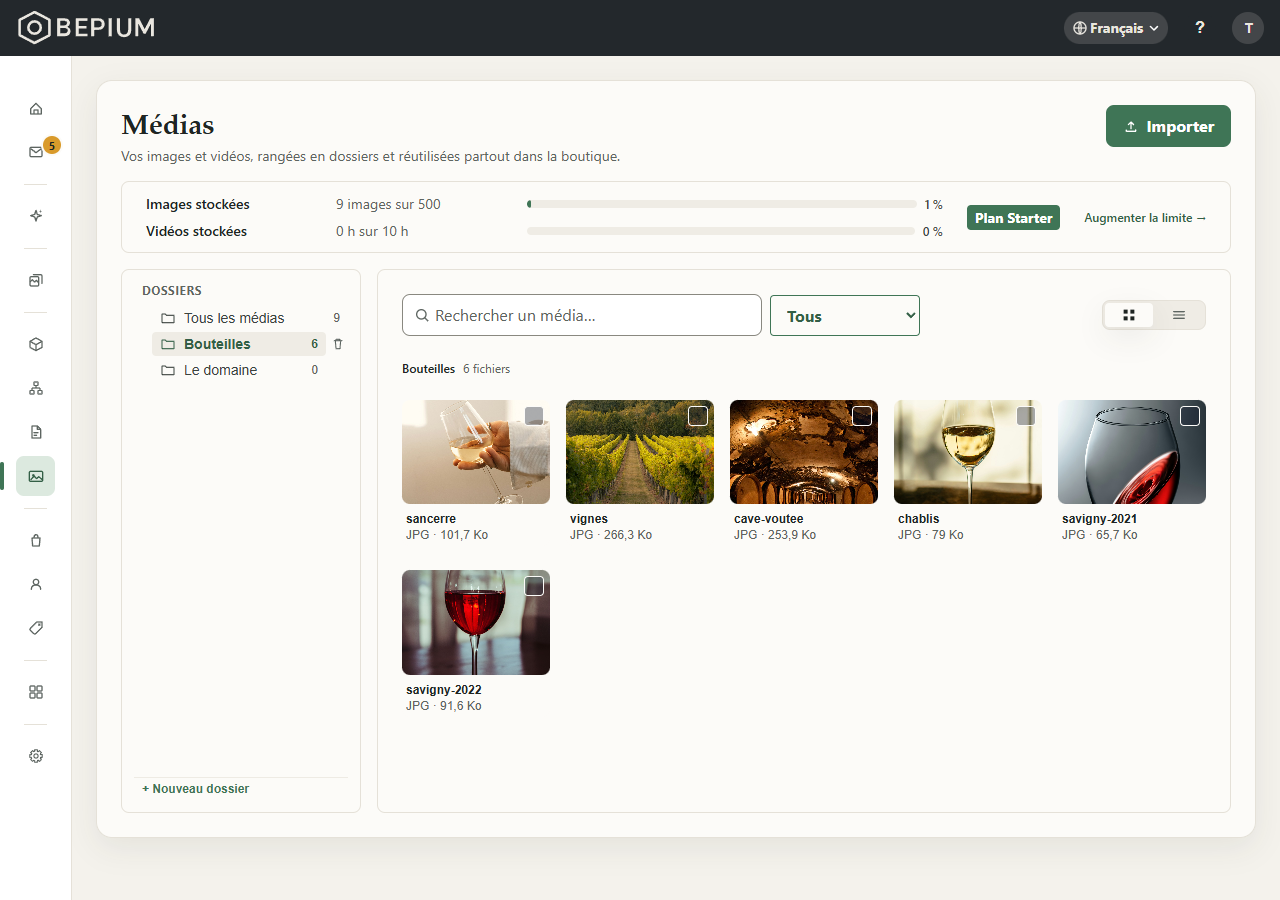The height and width of the screenshot is (900, 1280).
Task: Open the box-shaped products icon
Action: coord(36,344)
